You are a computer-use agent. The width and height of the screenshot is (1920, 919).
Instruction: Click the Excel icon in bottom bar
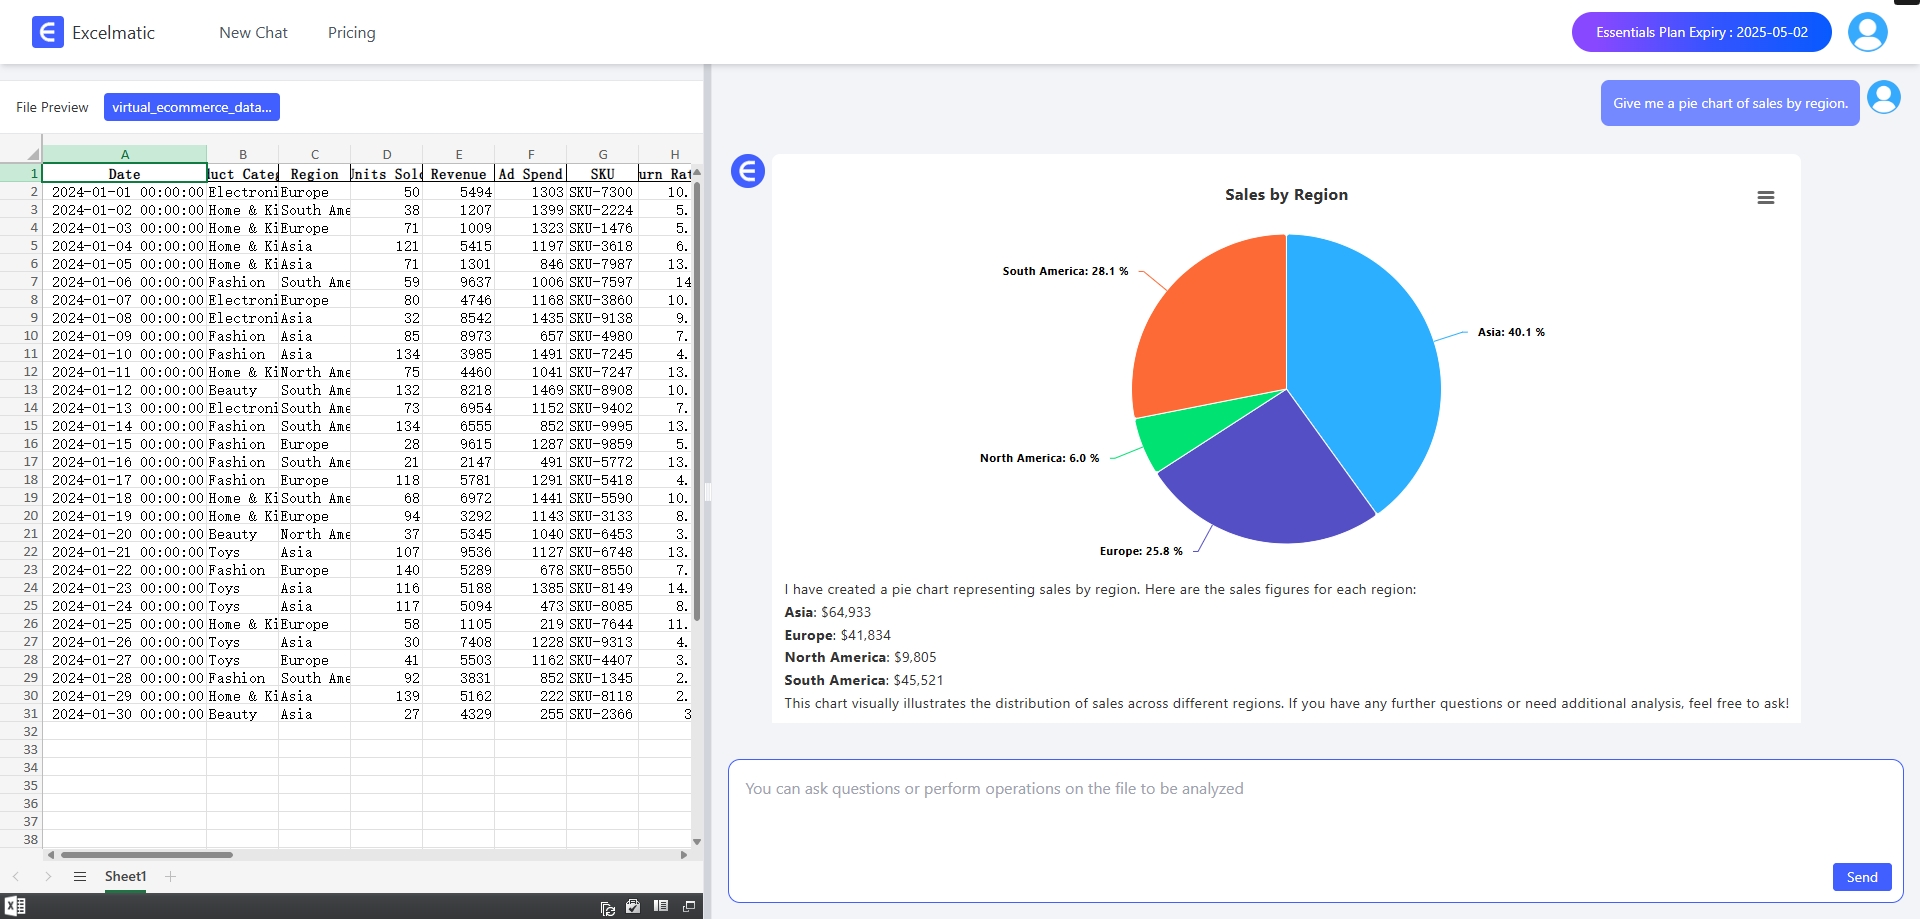15,906
